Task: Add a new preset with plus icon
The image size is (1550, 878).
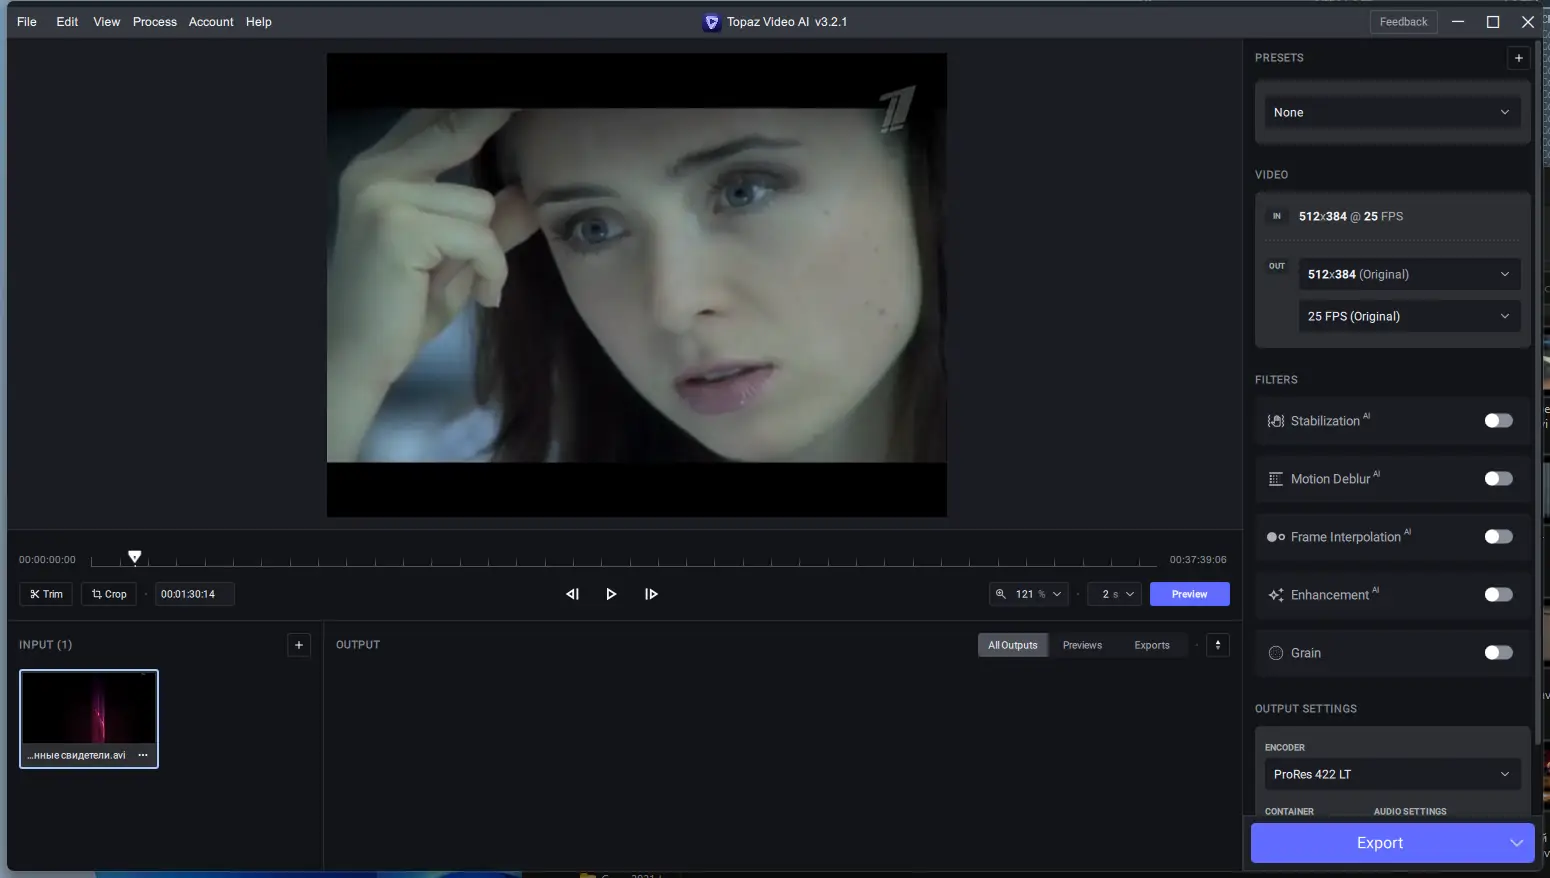Action: click(x=1518, y=58)
